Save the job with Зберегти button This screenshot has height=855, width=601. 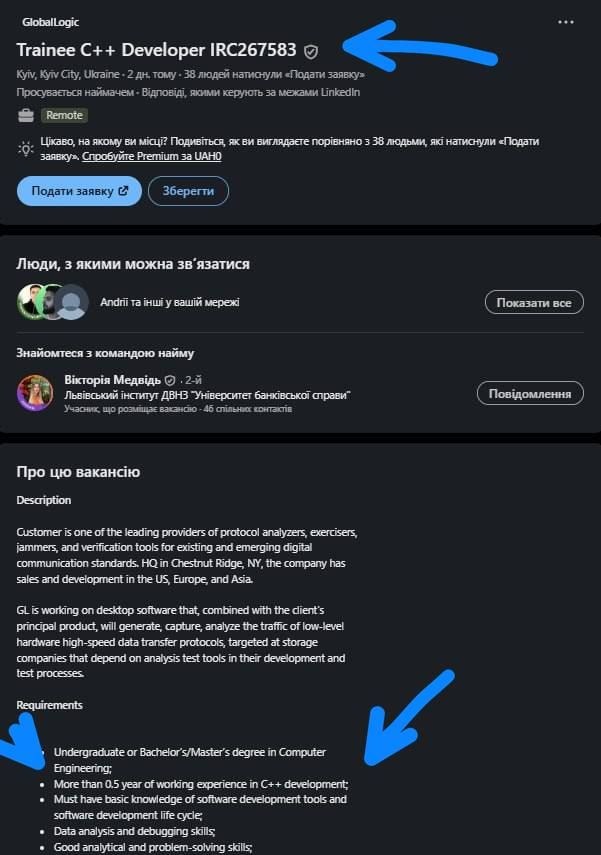(x=188, y=191)
